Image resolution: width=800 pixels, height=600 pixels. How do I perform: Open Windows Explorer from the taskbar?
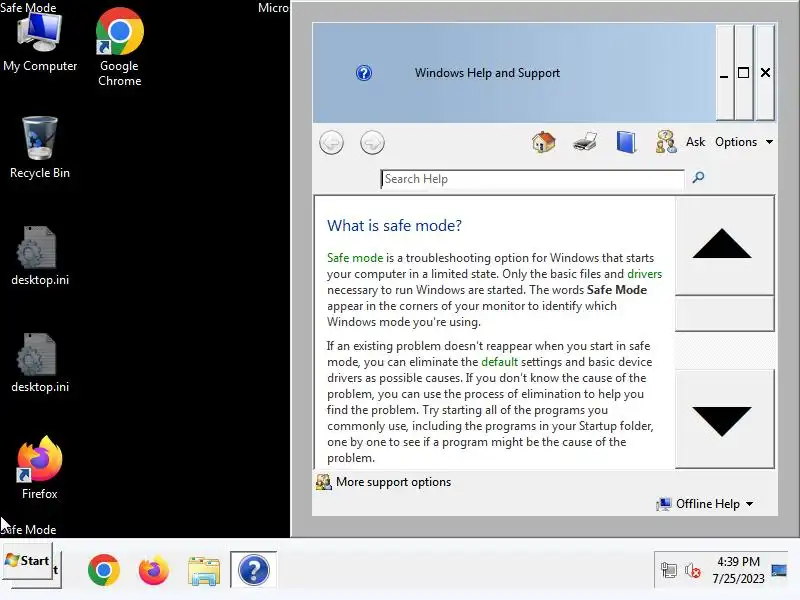[x=204, y=570]
